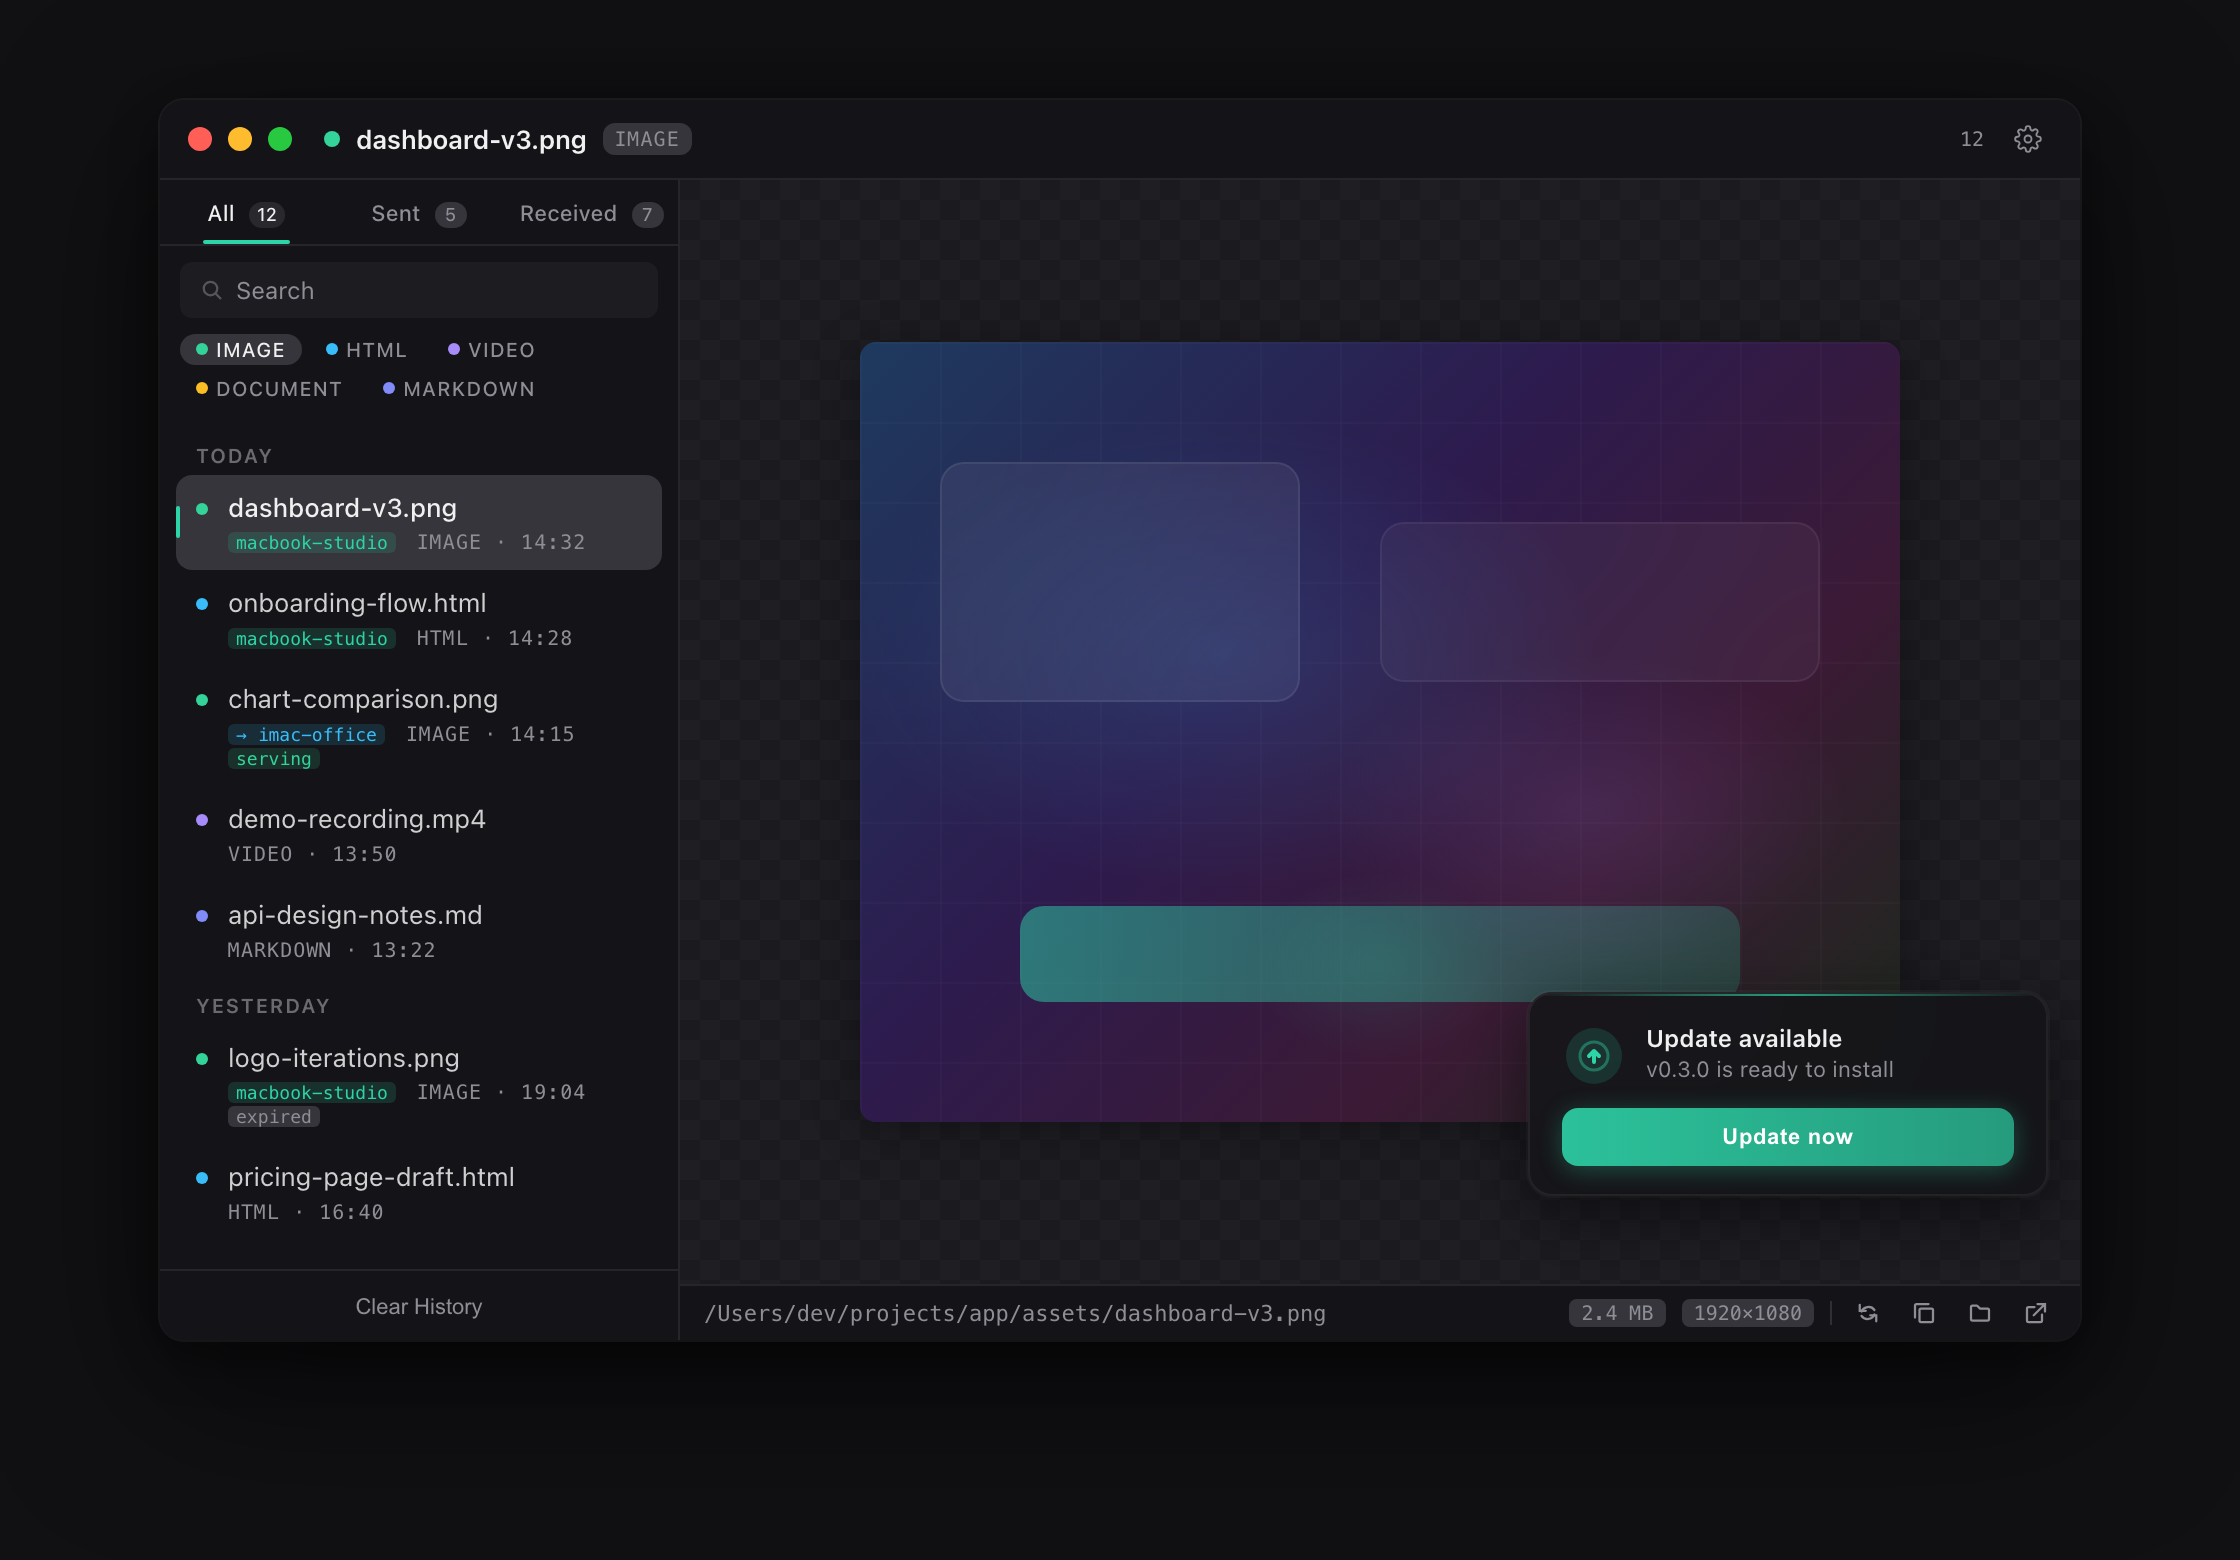
Task: Open the settings gear in the title bar
Action: [2027, 139]
